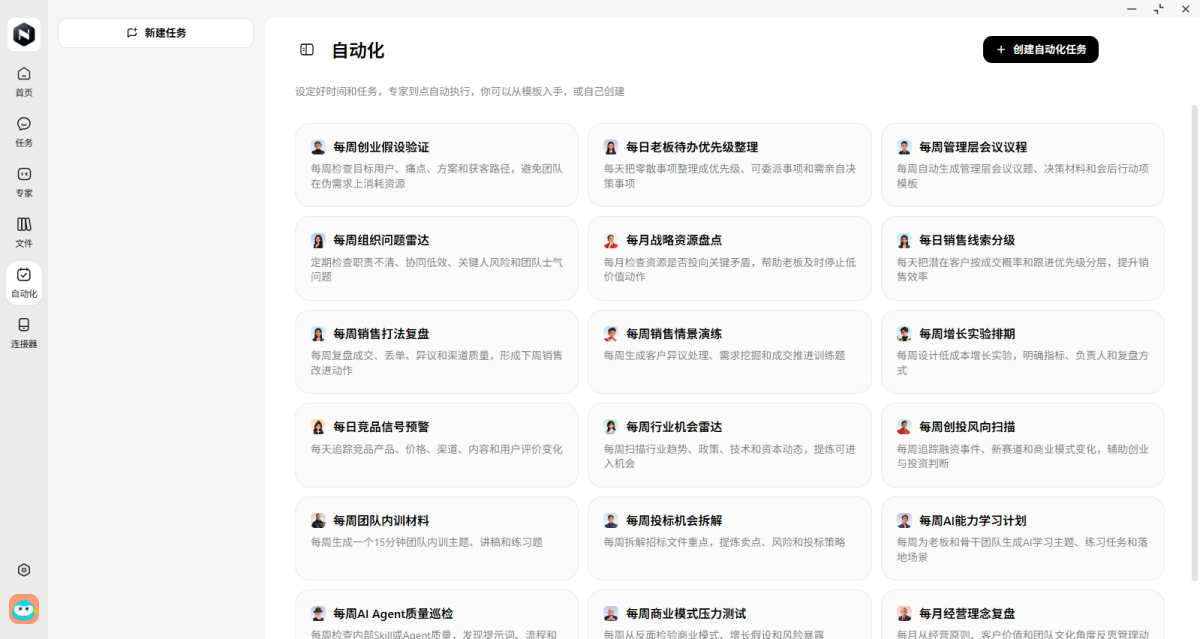
Task: Choose the 每周销售打法复盘 template title
Action: [x=381, y=334]
